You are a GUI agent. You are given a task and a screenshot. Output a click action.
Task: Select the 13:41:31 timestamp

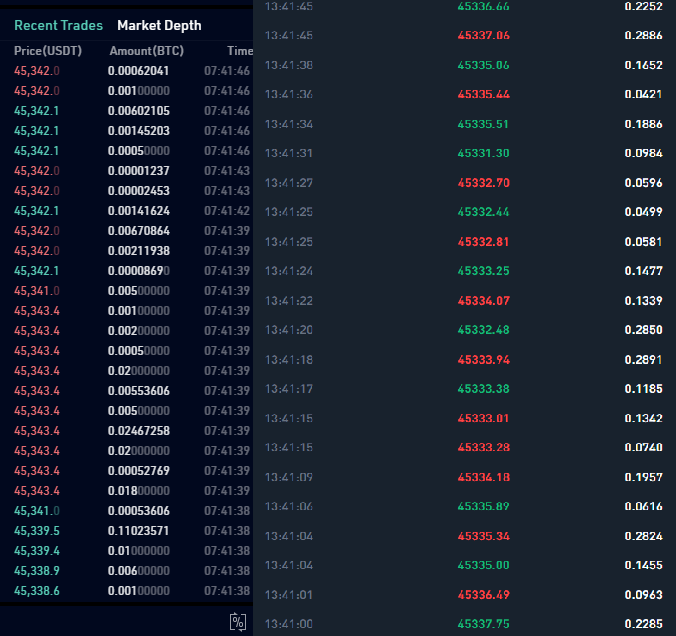pyautogui.click(x=288, y=153)
